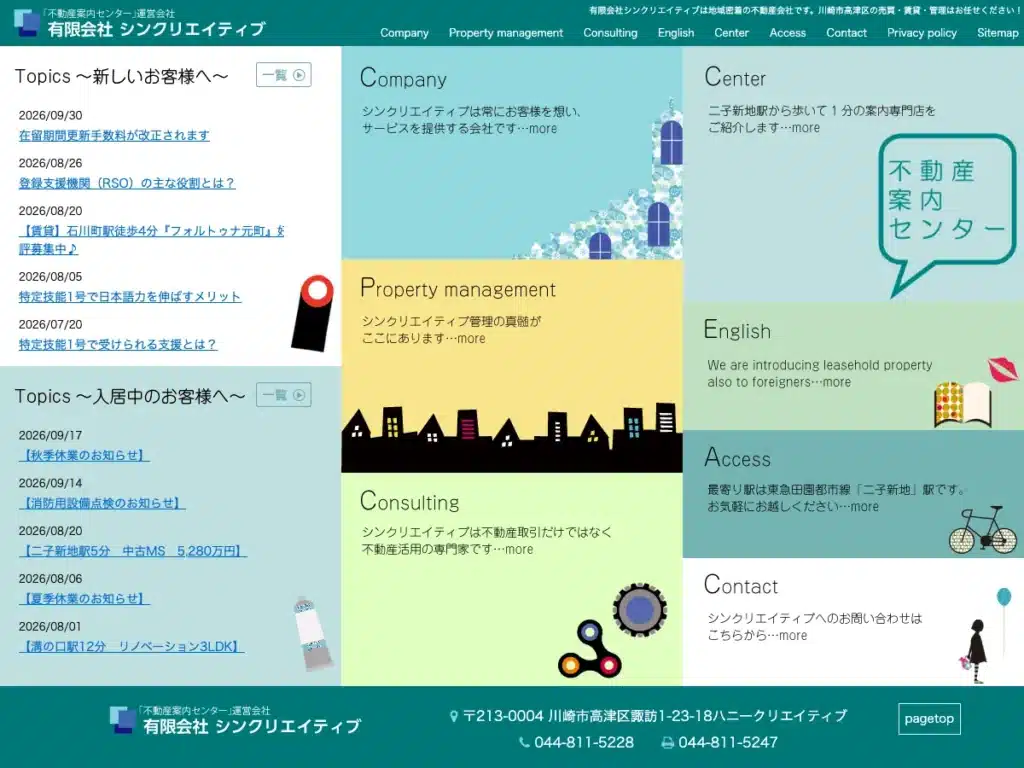1024x768 pixels.
Task: Click the red door hanger tag icon
Action: coord(312,313)
